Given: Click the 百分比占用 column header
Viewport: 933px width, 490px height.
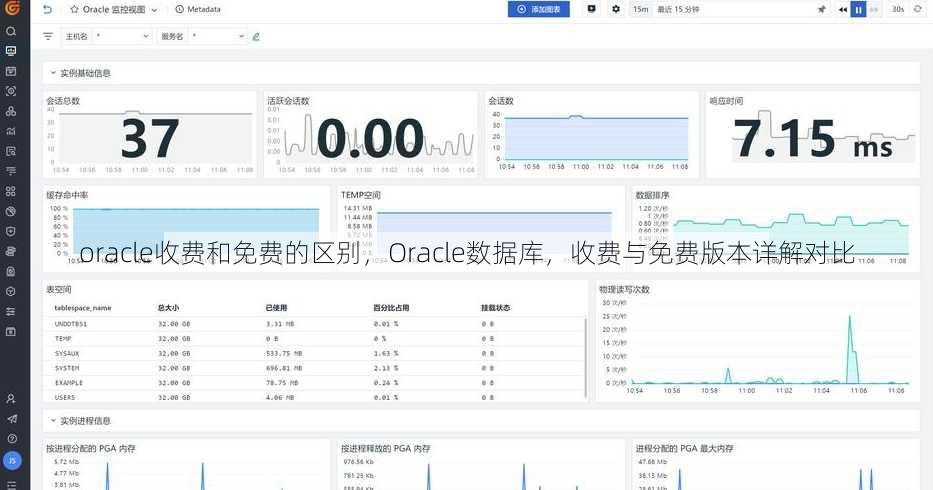Looking at the screenshot, I should click(x=391, y=308).
